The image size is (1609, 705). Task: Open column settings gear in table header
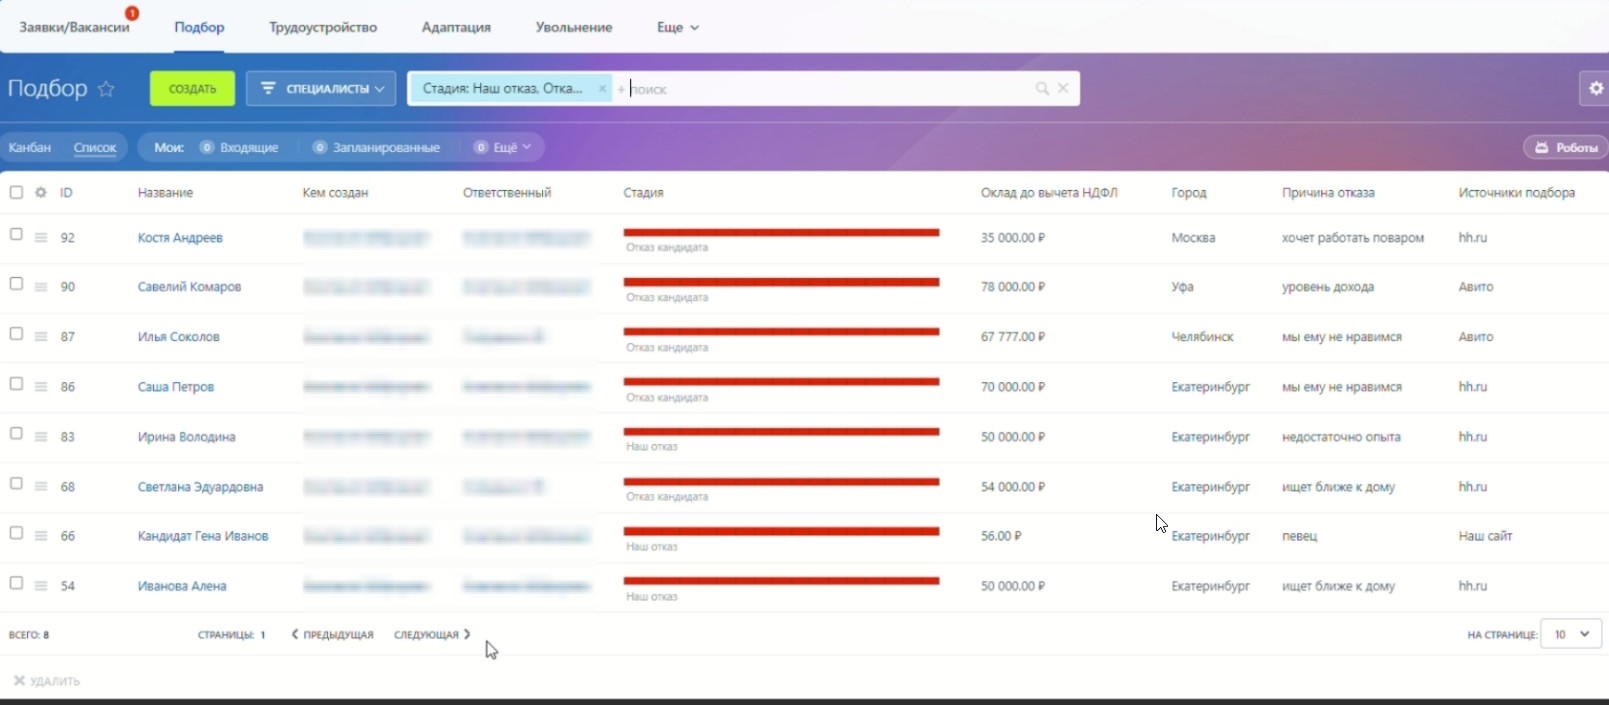pyautogui.click(x=41, y=192)
